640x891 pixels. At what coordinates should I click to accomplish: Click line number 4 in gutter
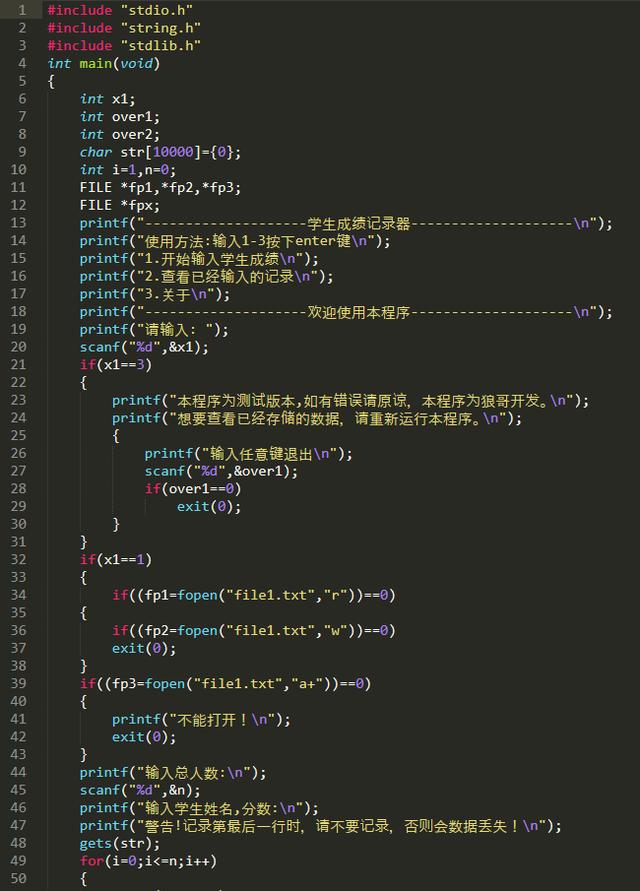[x=22, y=63]
